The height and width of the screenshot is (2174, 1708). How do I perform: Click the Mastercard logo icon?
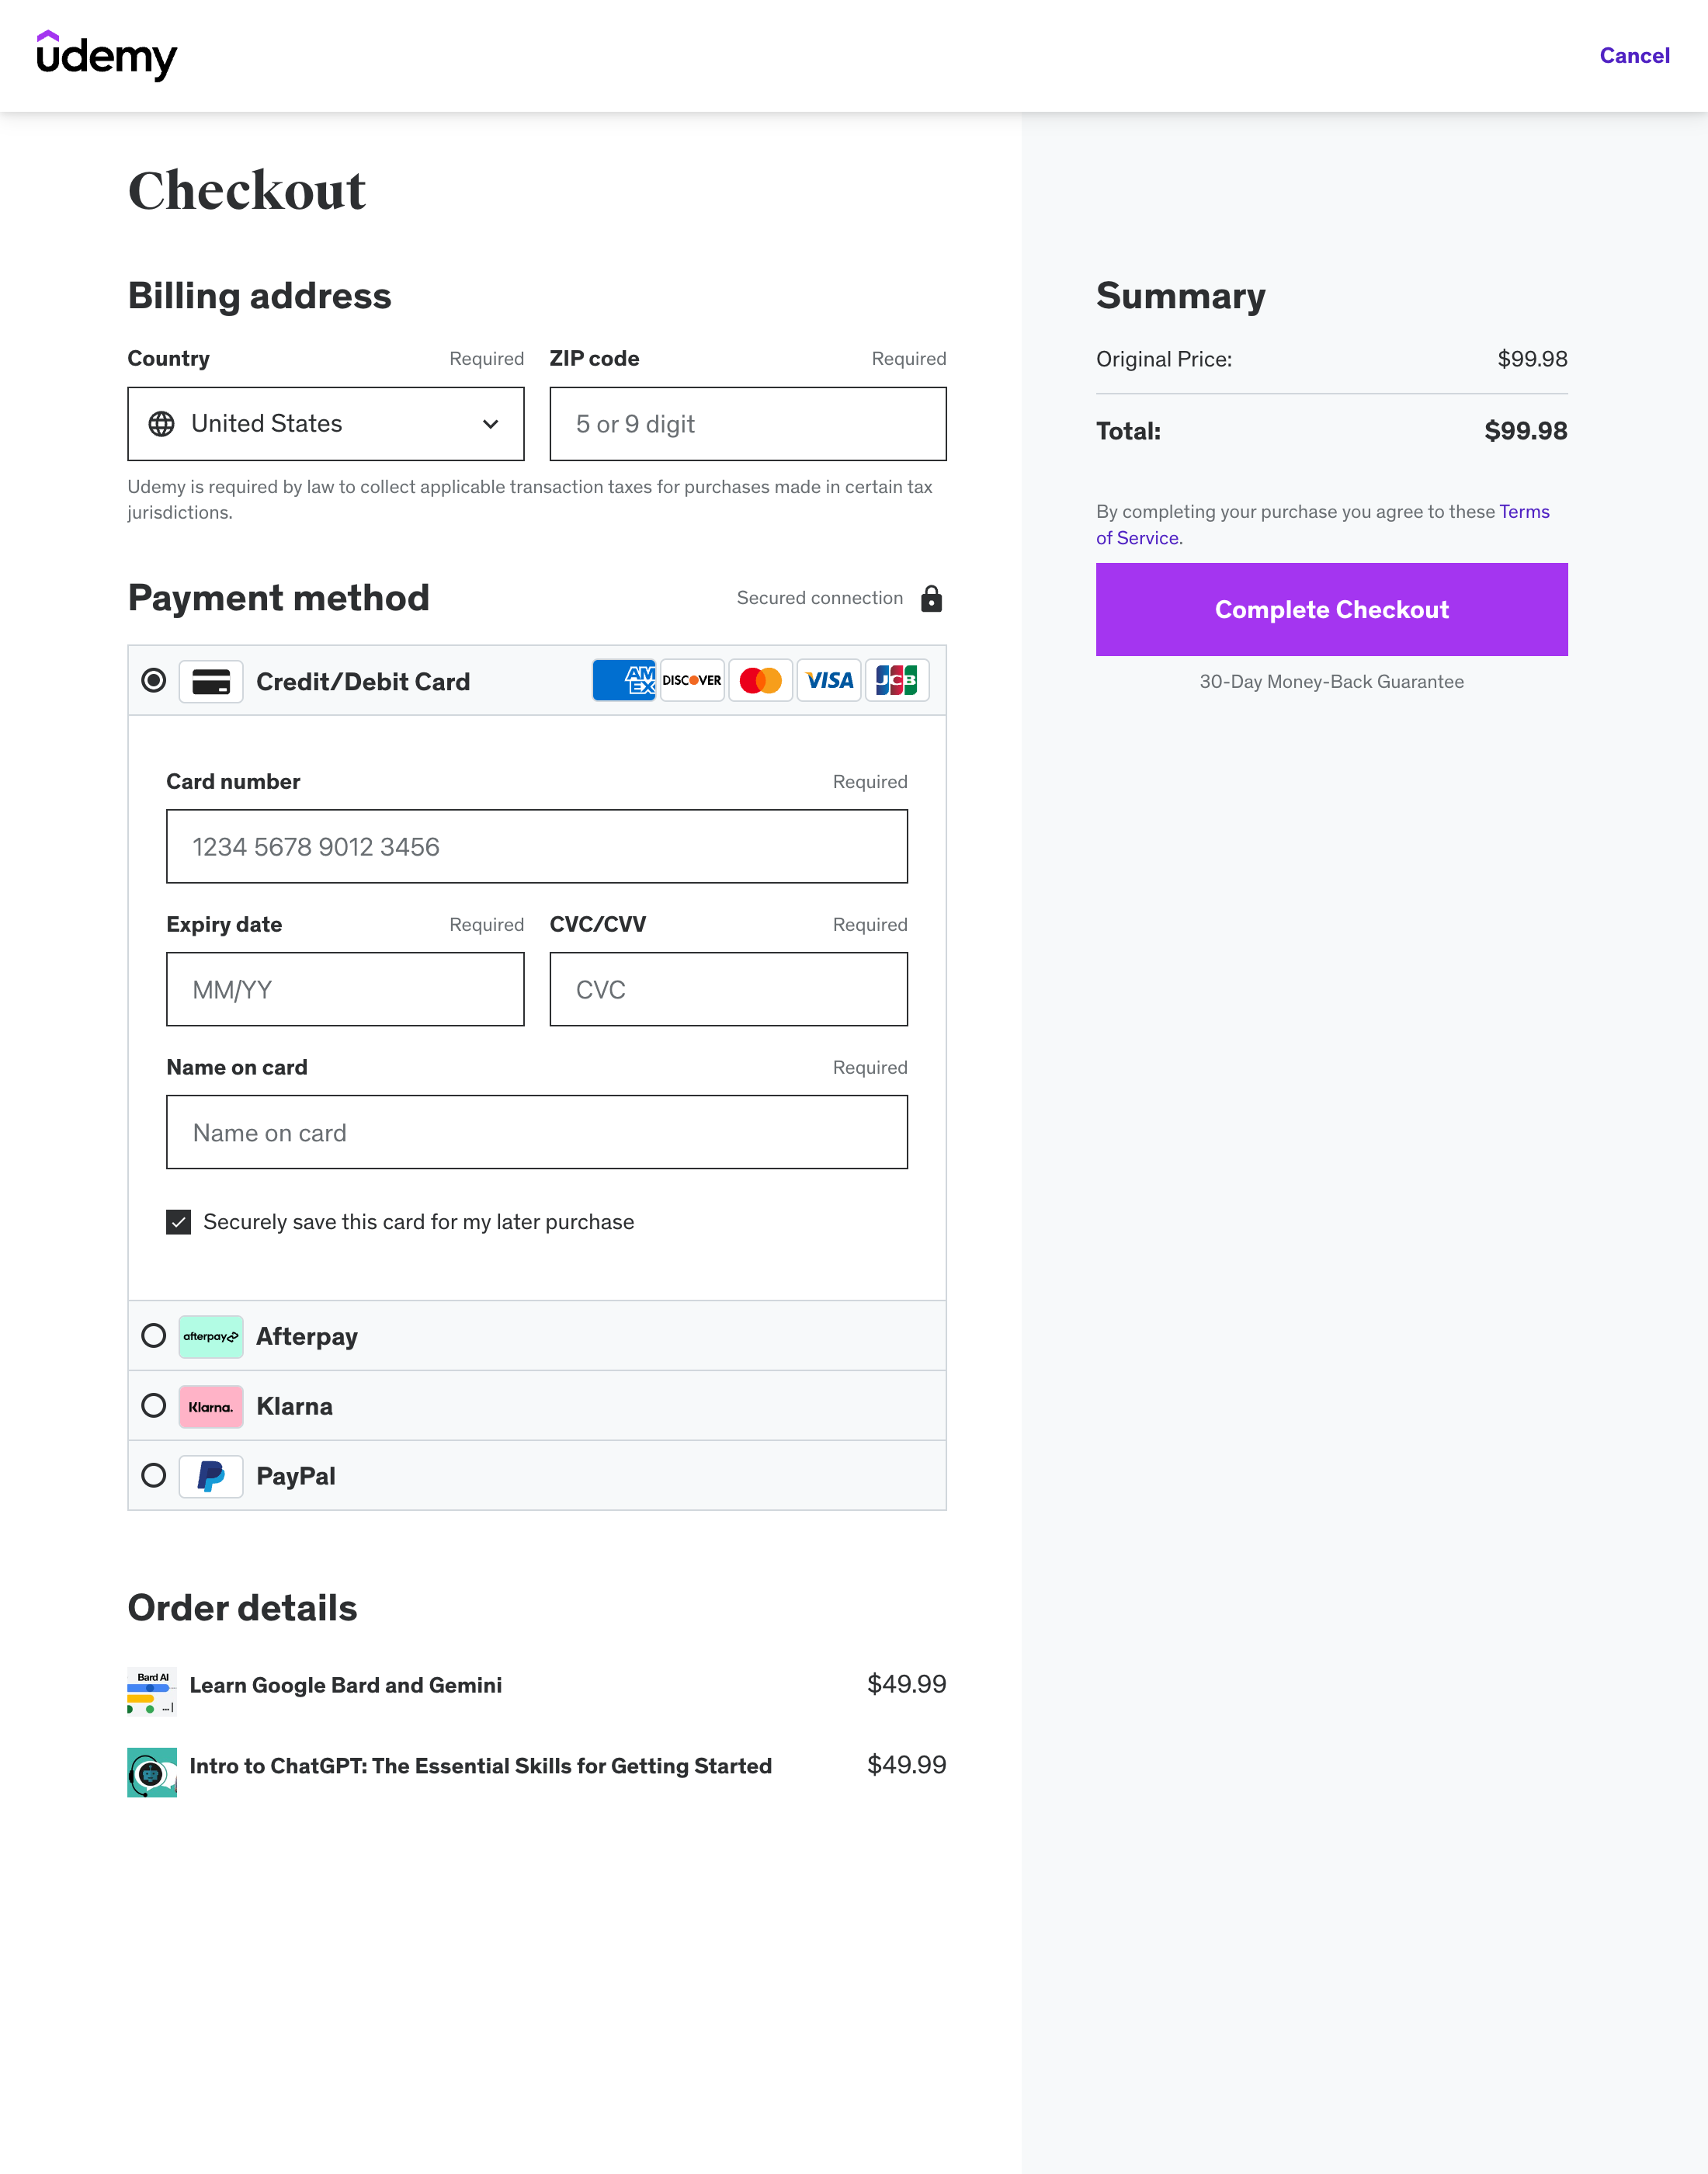click(760, 681)
